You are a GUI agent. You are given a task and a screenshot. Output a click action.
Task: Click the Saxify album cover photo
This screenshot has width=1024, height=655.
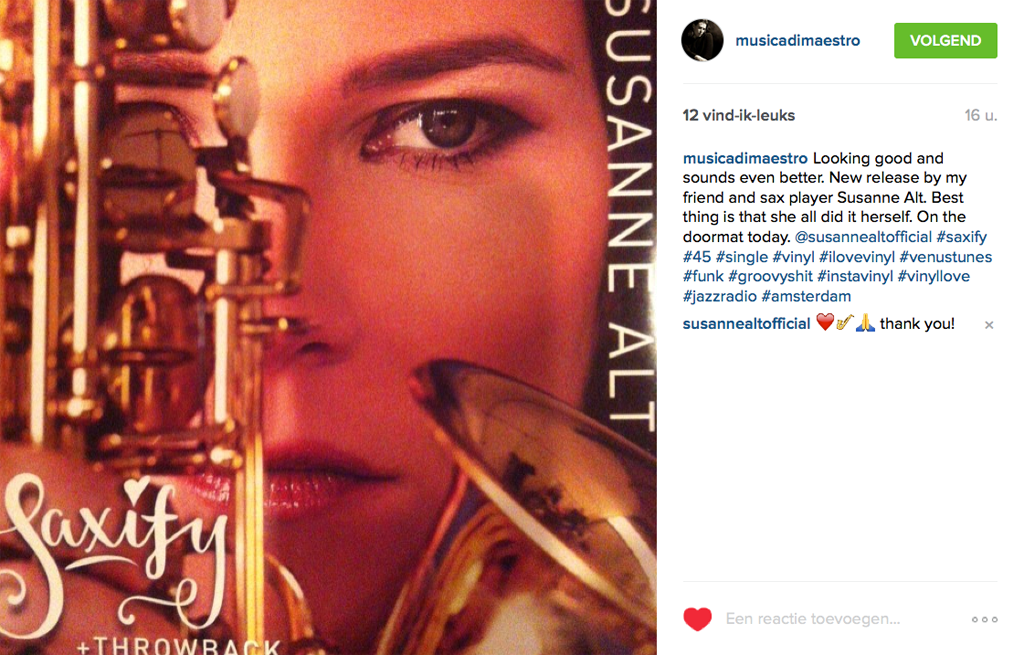coord(328,327)
